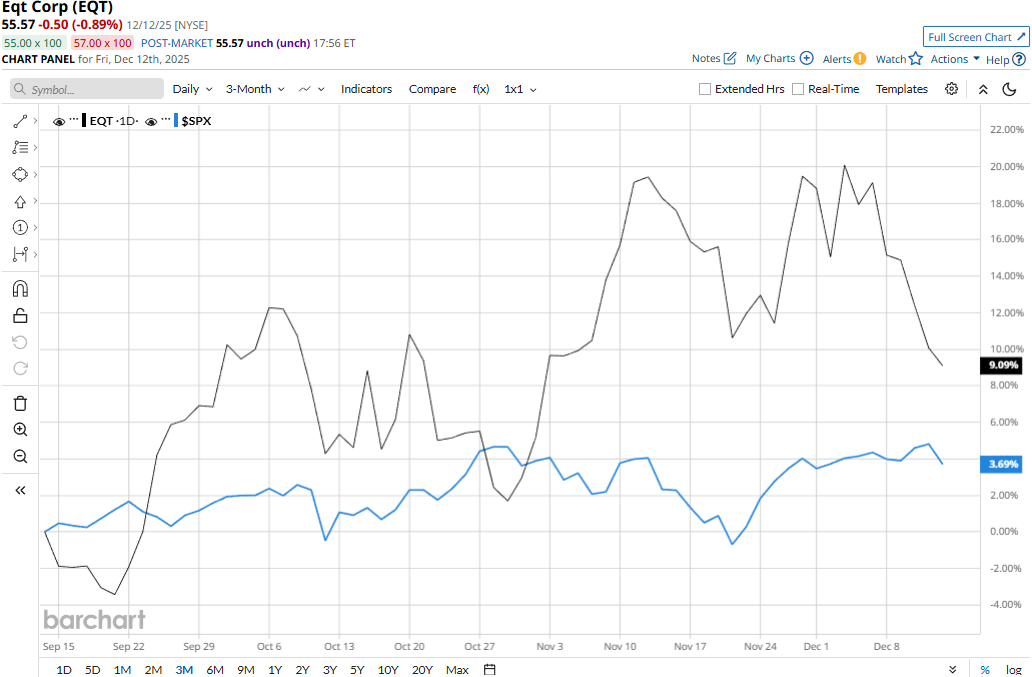
Task: Click the 3.69% SPX price label
Action: point(1002,464)
